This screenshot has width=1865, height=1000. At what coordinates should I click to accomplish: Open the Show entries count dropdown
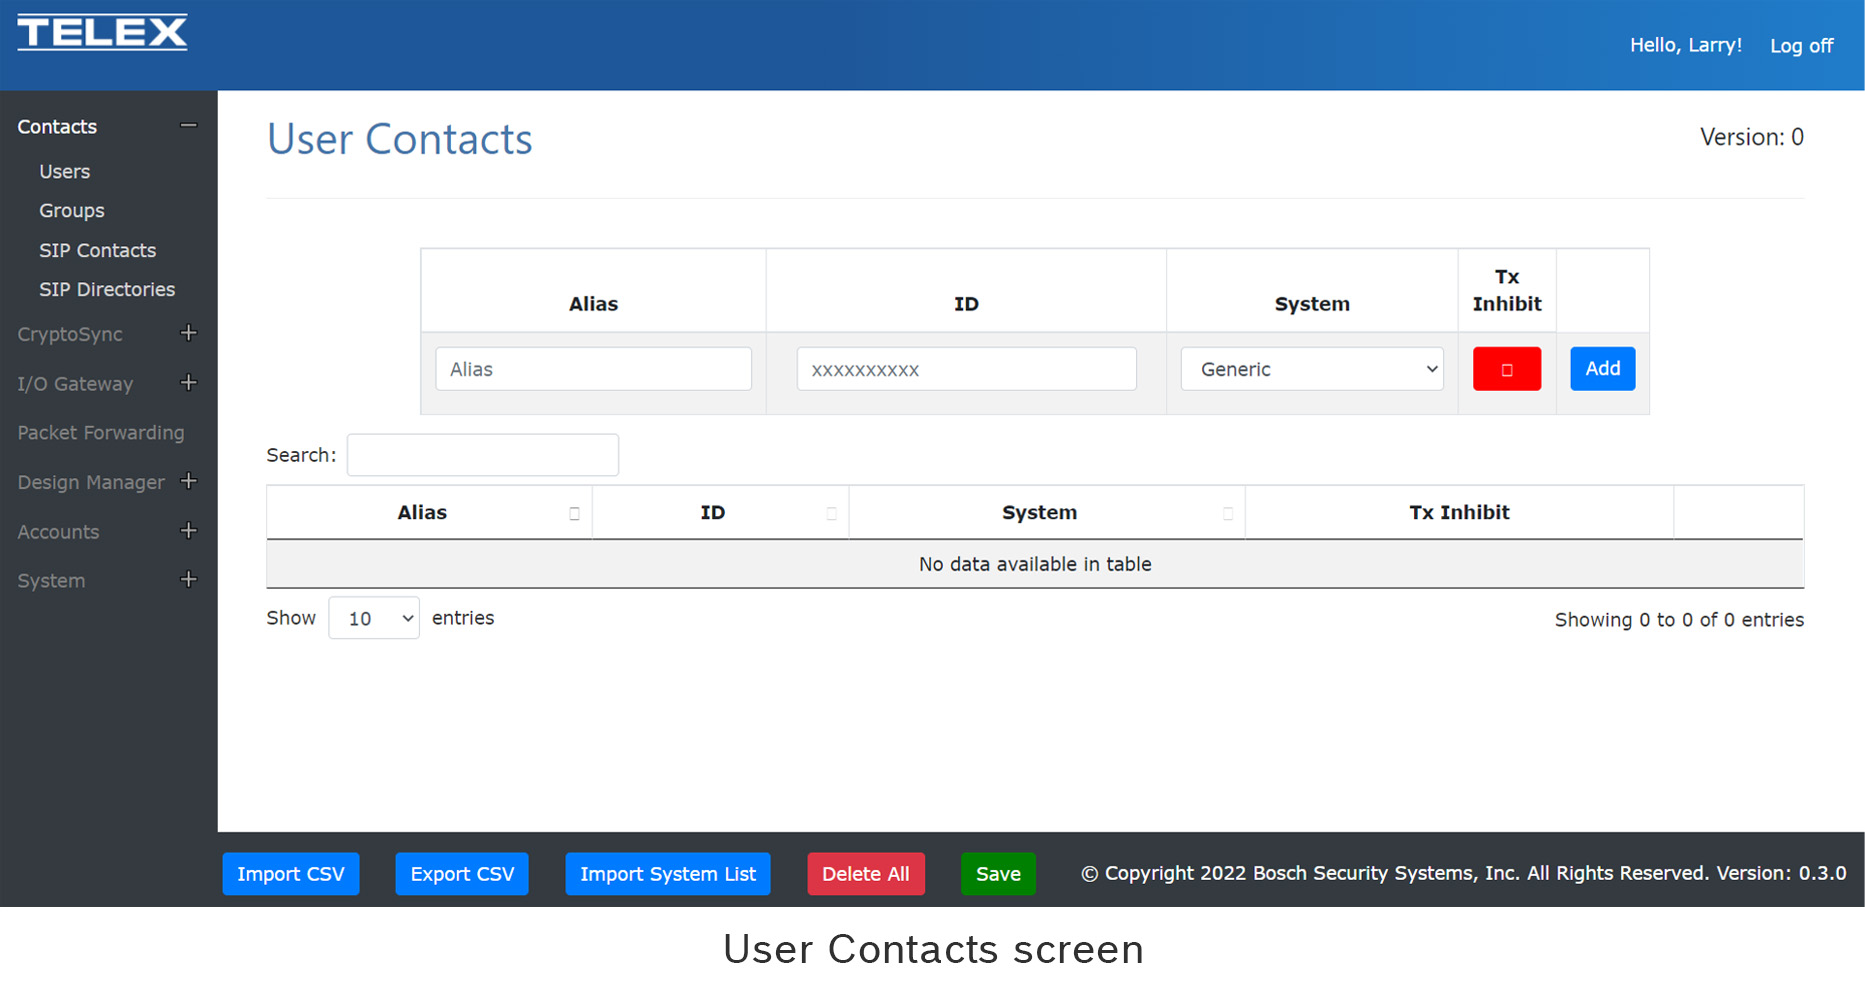374,618
